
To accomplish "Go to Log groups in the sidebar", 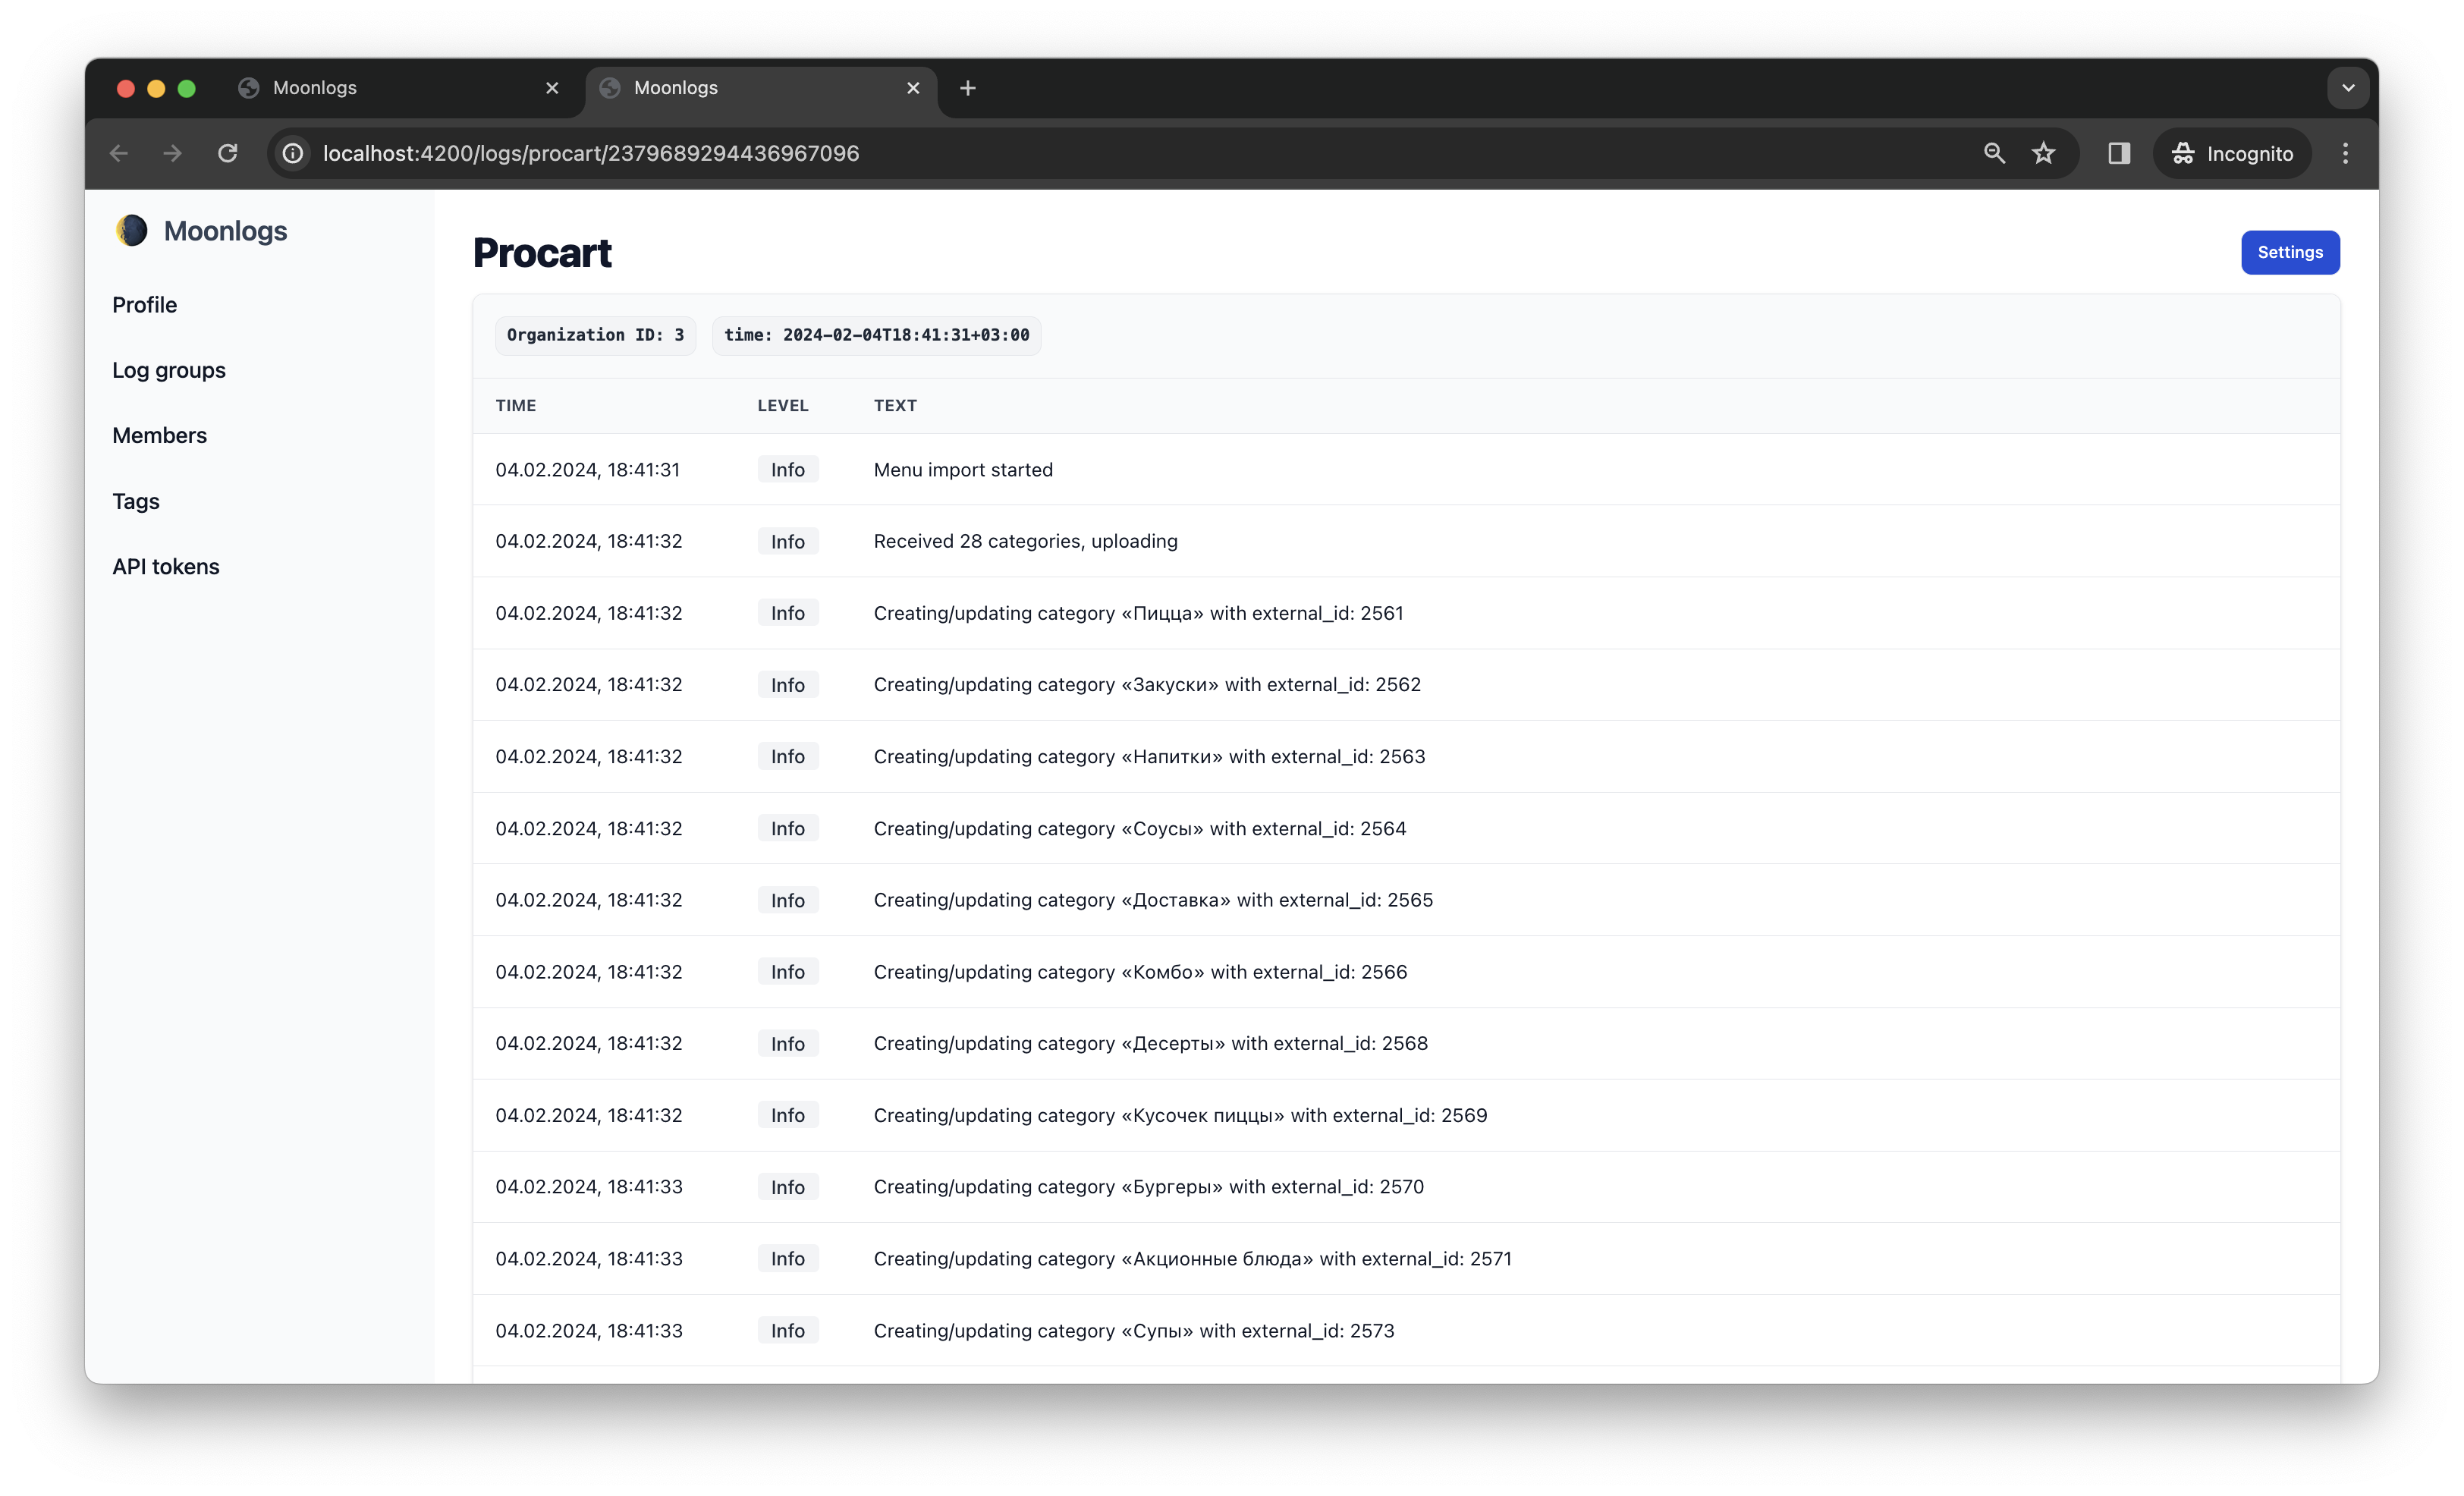I will coord(169,370).
